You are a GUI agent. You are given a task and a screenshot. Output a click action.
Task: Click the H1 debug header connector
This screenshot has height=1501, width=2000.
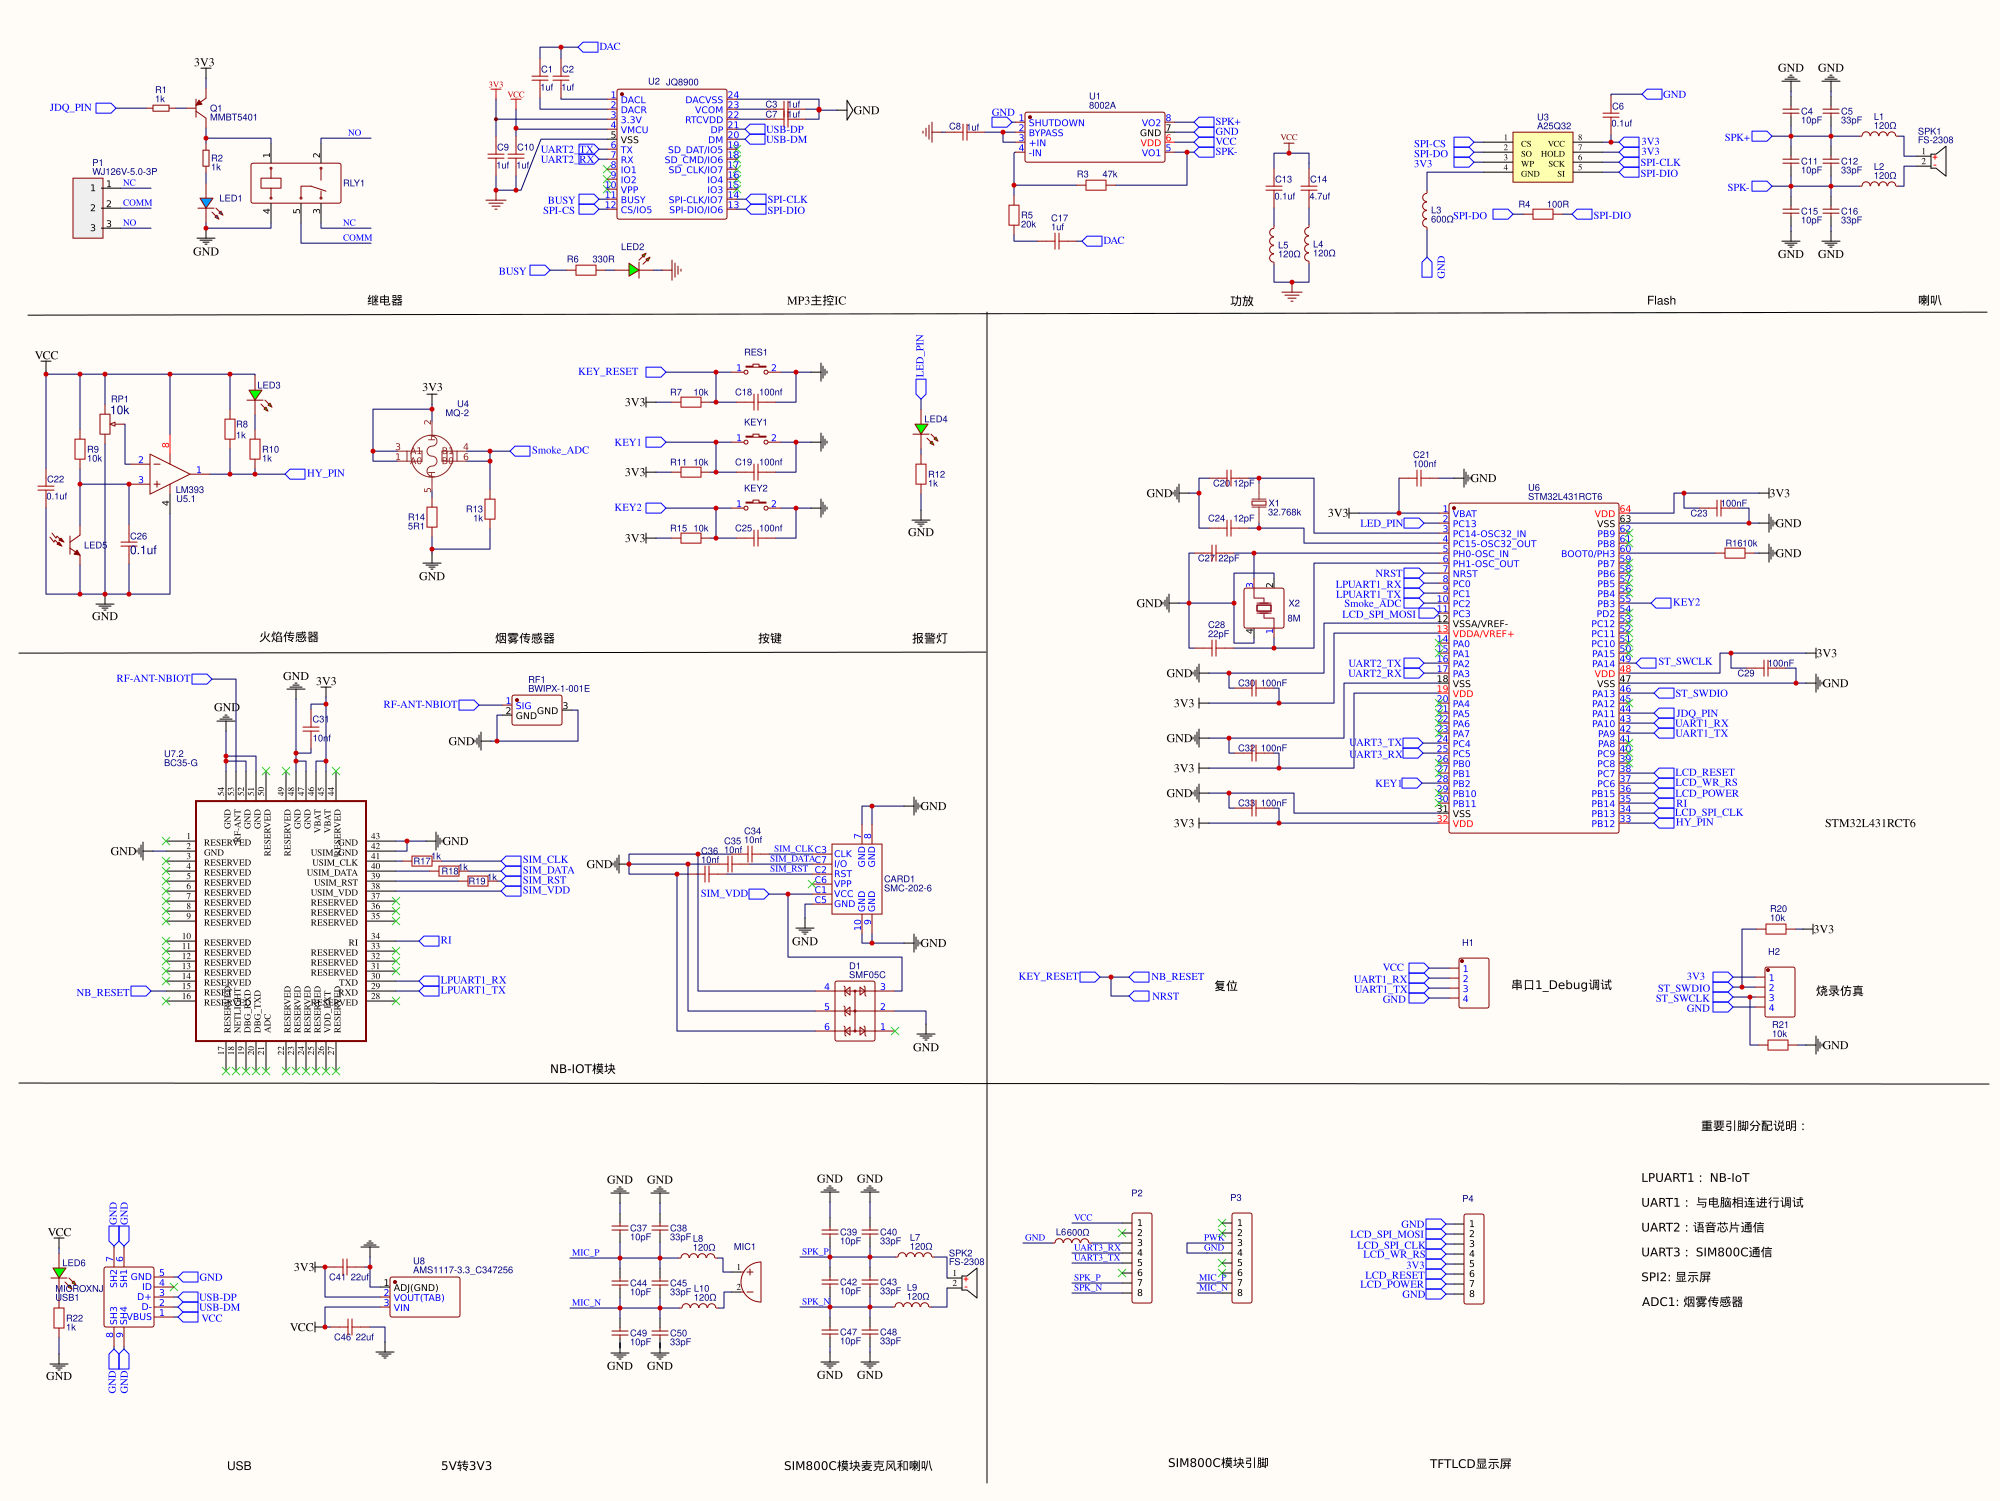pyautogui.click(x=1473, y=983)
